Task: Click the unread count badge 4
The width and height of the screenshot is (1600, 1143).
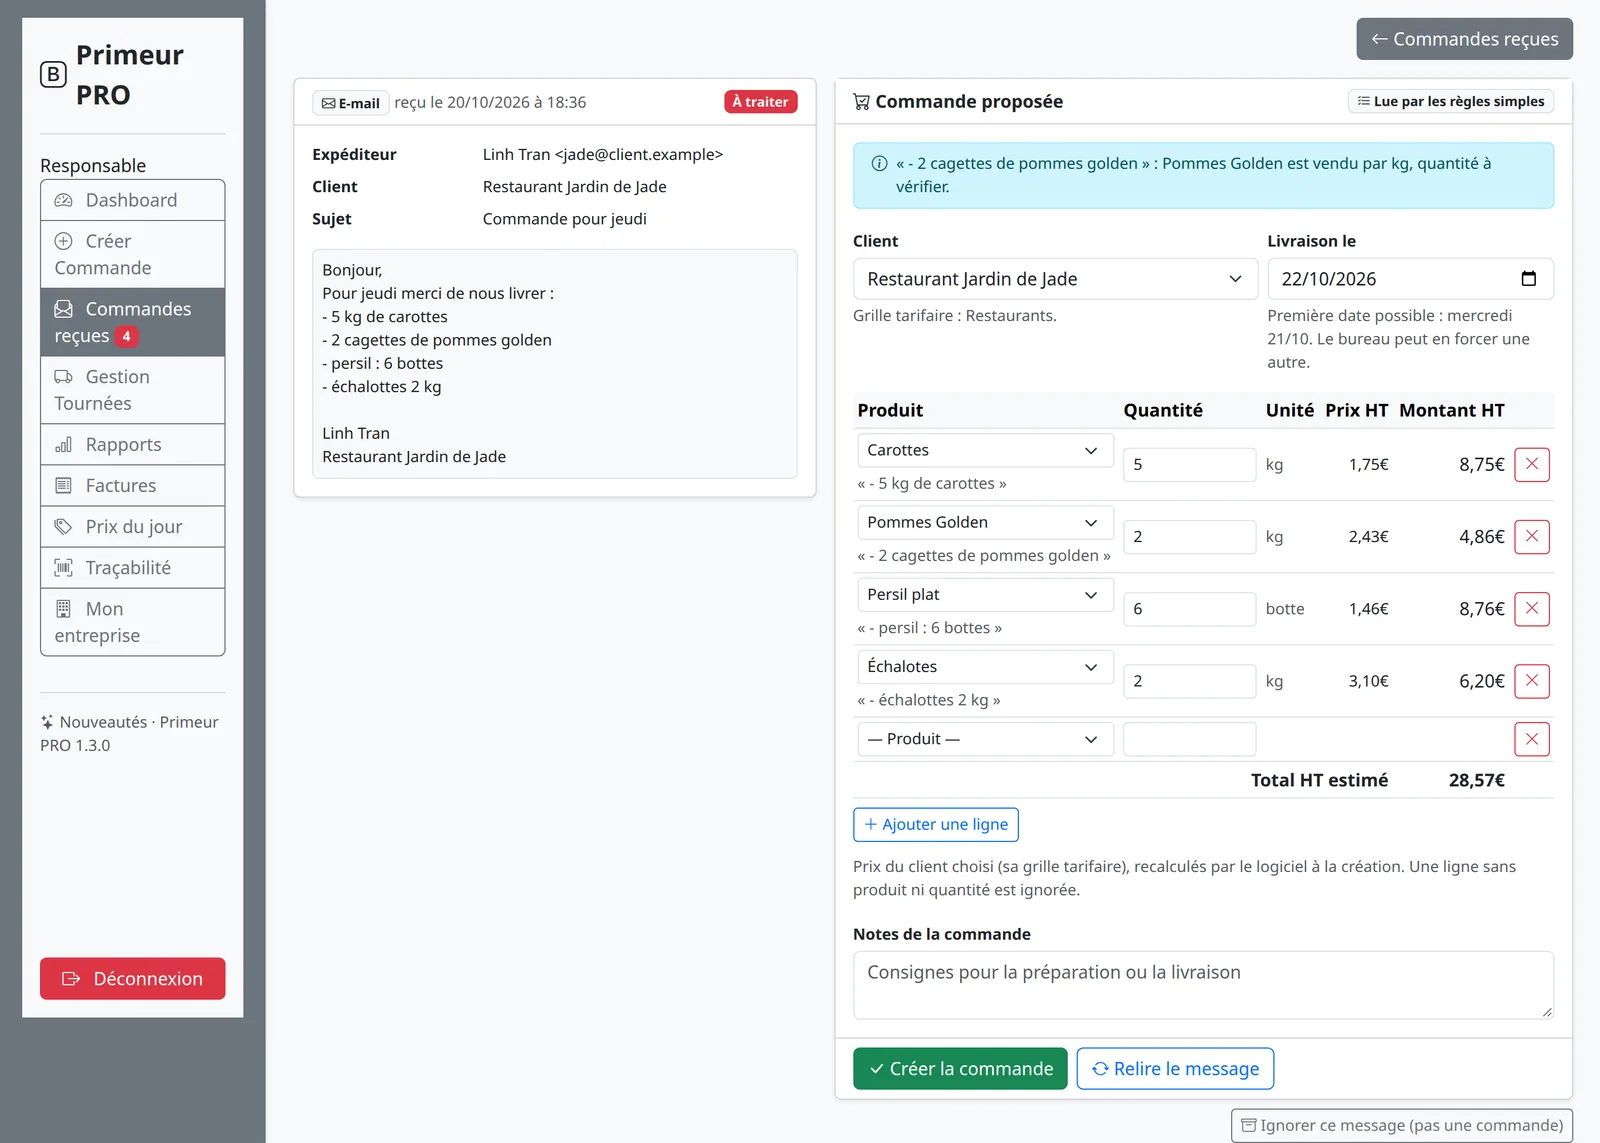Action: pos(126,336)
